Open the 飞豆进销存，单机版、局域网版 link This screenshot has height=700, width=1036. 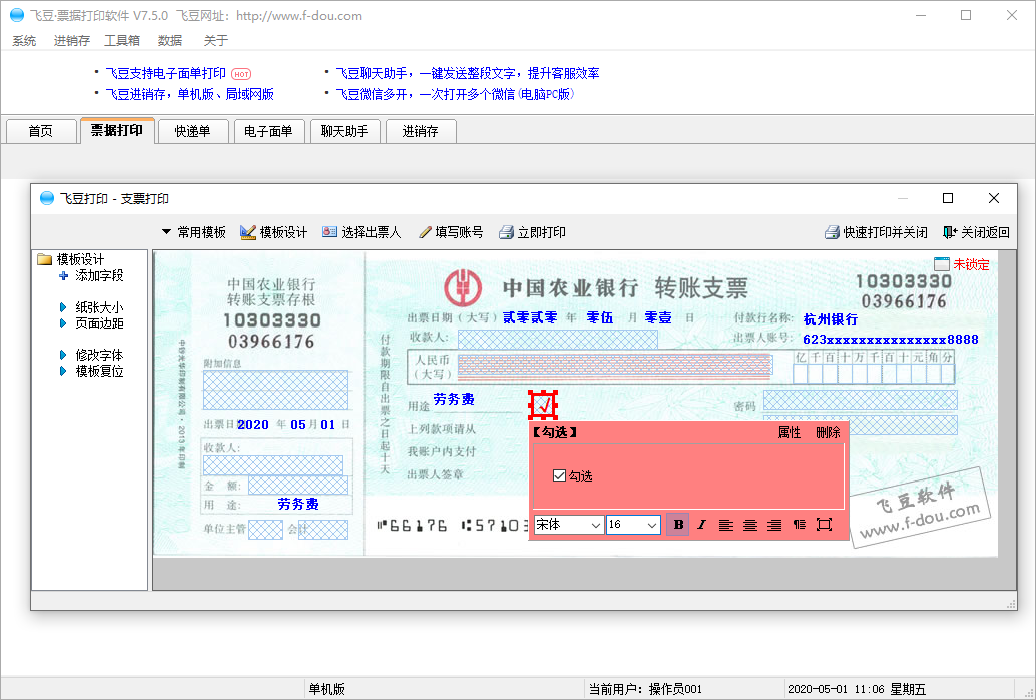coord(190,95)
